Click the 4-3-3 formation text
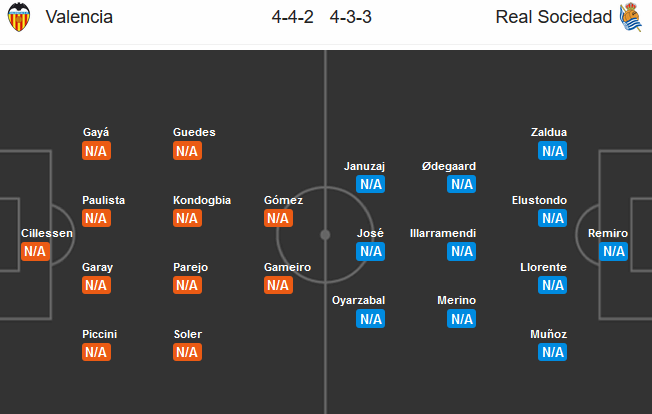 click(x=351, y=17)
